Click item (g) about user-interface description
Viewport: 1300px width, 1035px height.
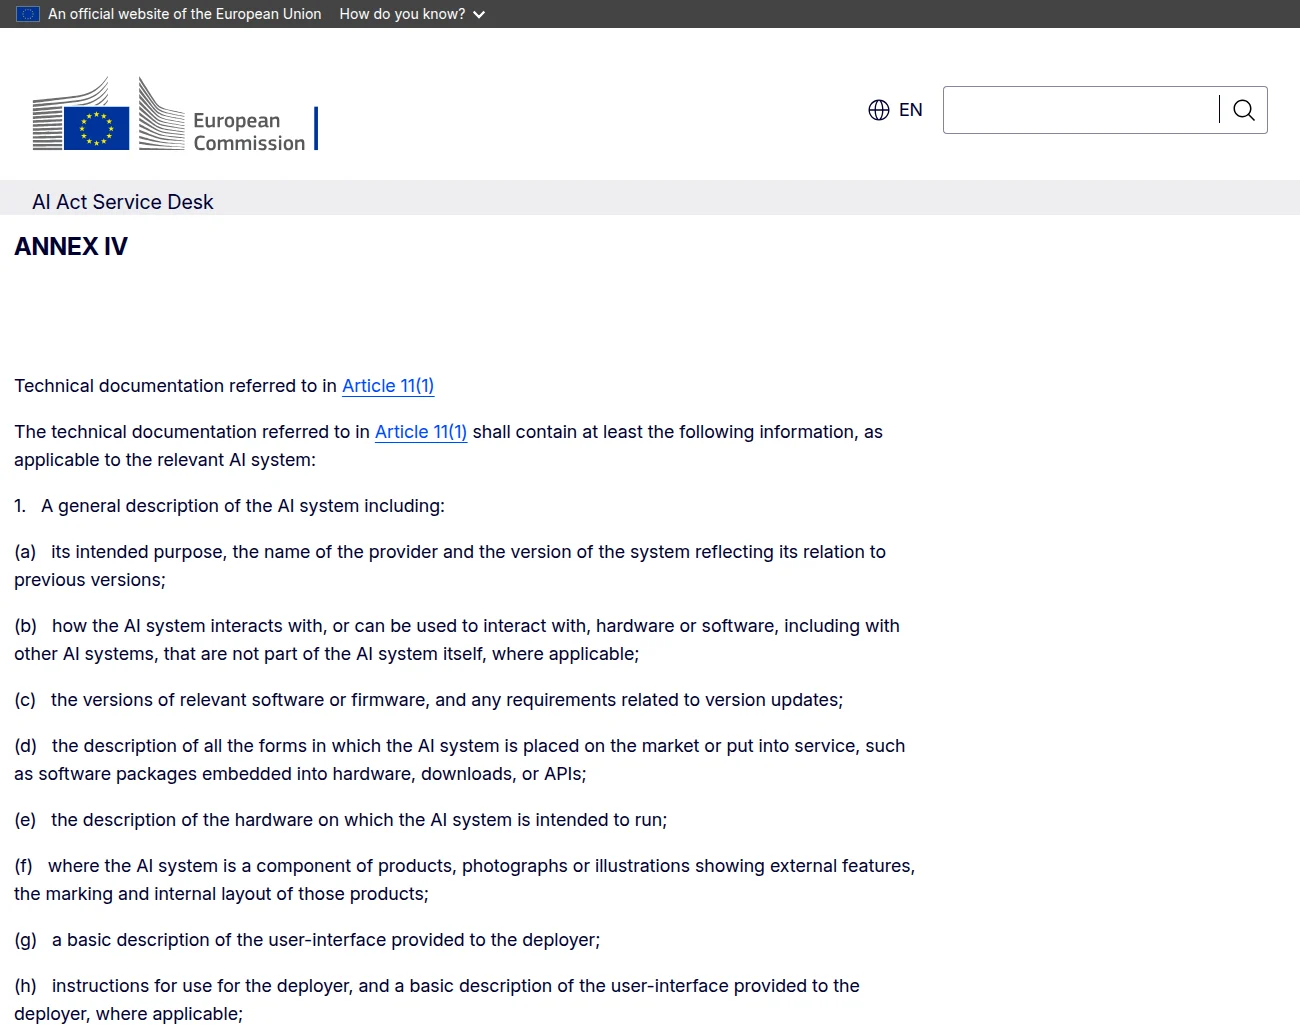click(307, 940)
